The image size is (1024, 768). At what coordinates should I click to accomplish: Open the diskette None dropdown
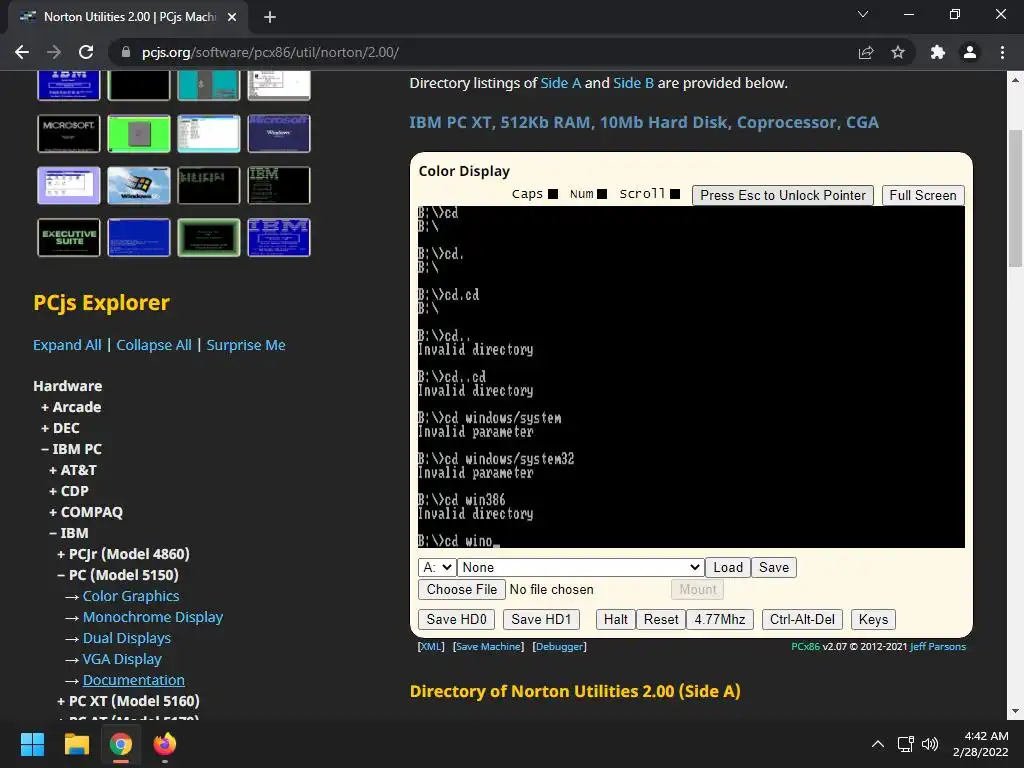tap(581, 568)
